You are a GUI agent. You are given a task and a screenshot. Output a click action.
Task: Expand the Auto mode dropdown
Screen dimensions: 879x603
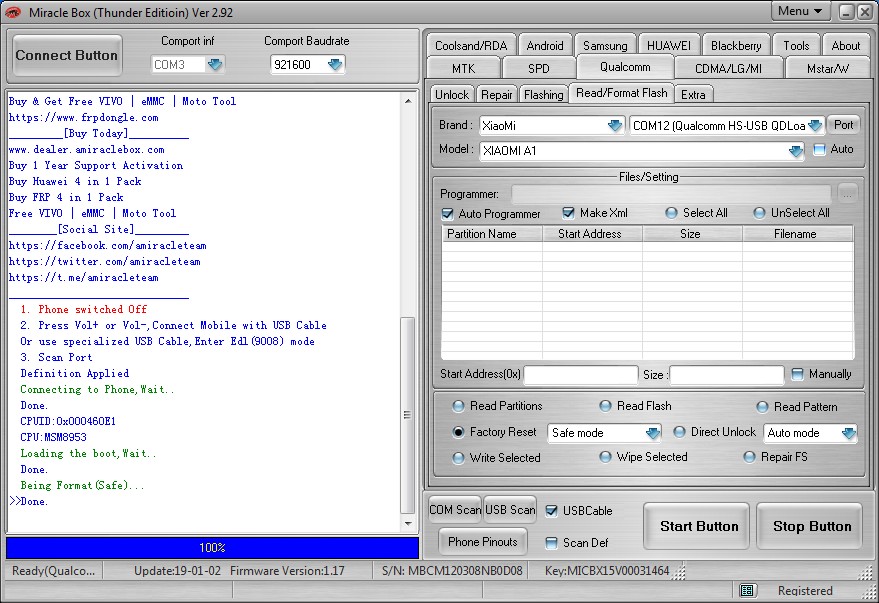(x=848, y=433)
